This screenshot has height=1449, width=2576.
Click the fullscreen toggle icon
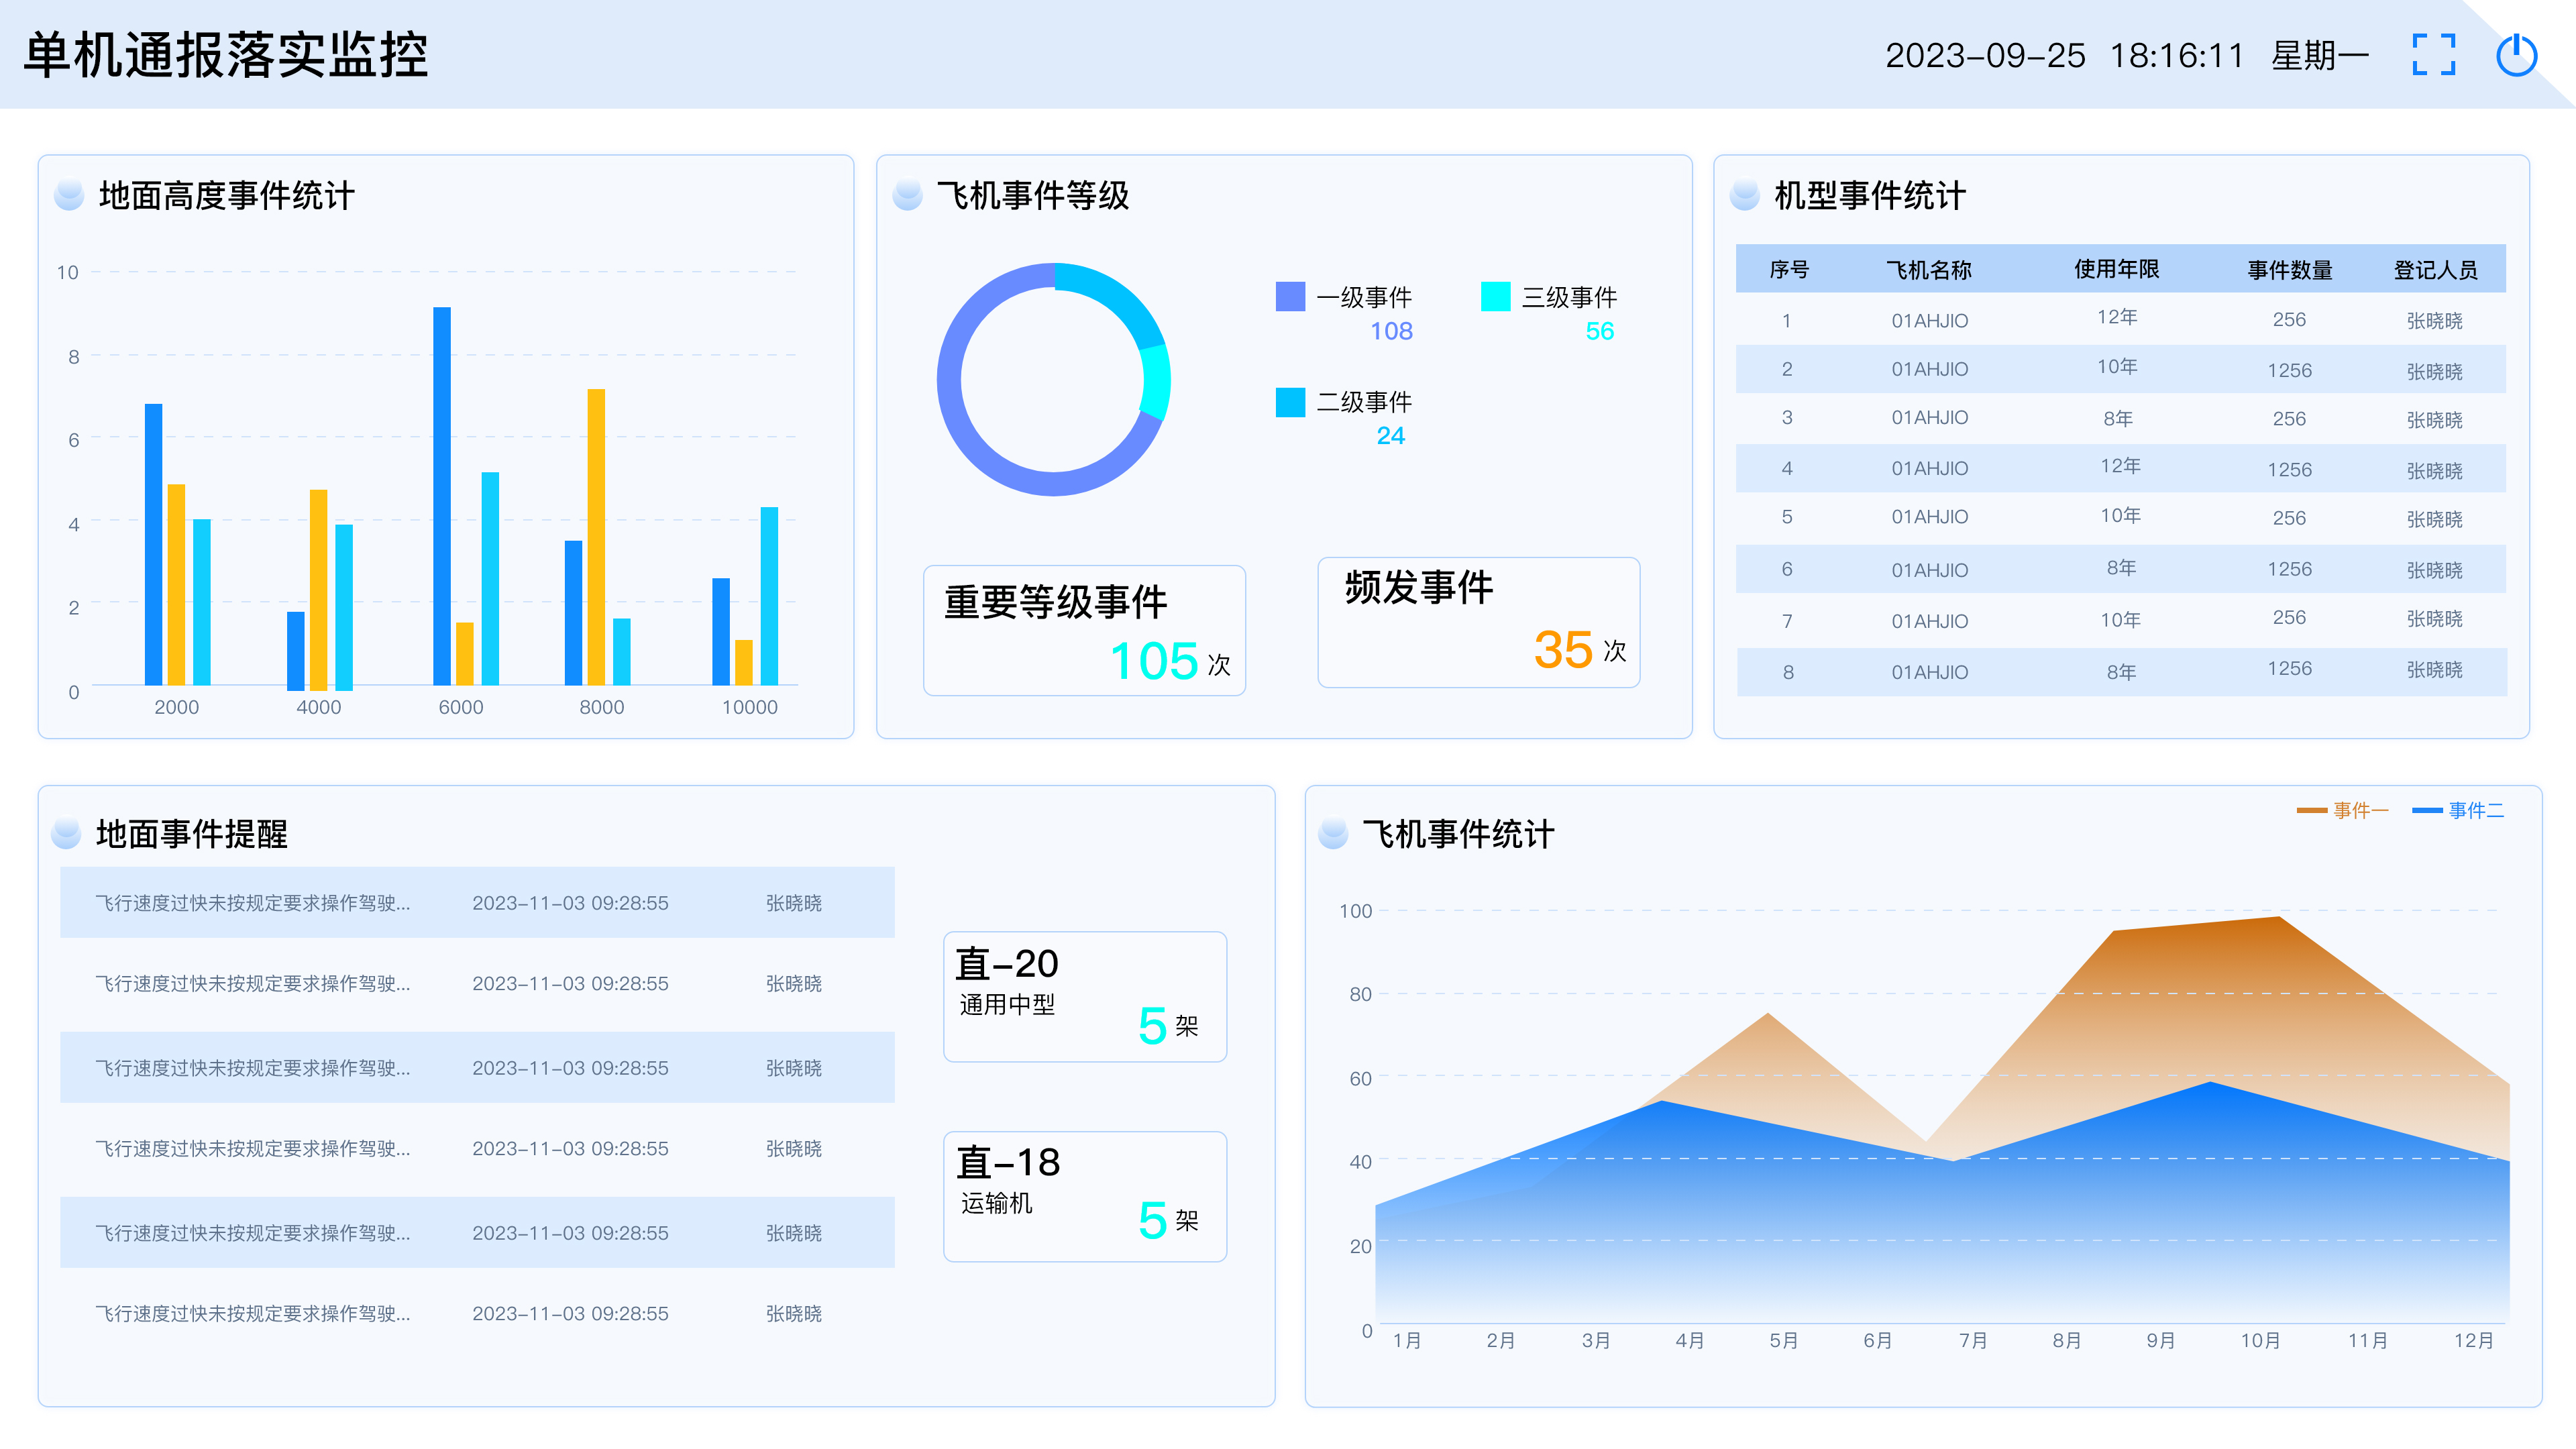pos(2433,55)
